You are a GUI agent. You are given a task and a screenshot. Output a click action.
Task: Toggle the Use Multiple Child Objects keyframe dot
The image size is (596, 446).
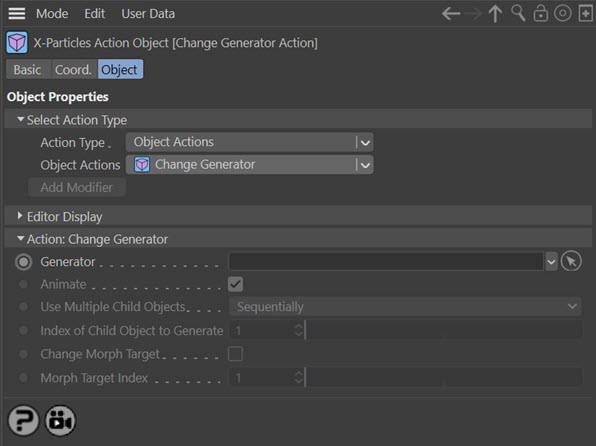(x=23, y=306)
